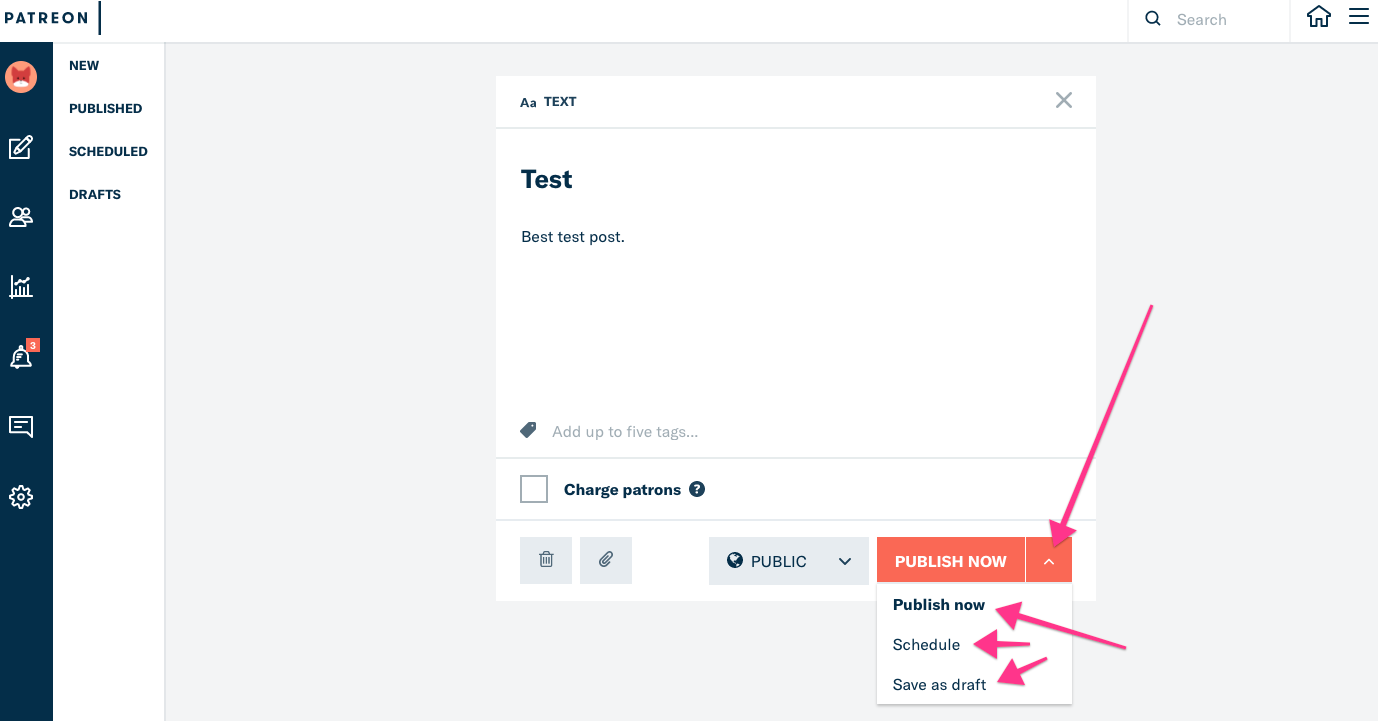This screenshot has width=1378, height=721.
Task: Choose Schedule from publish menu
Action: point(926,645)
